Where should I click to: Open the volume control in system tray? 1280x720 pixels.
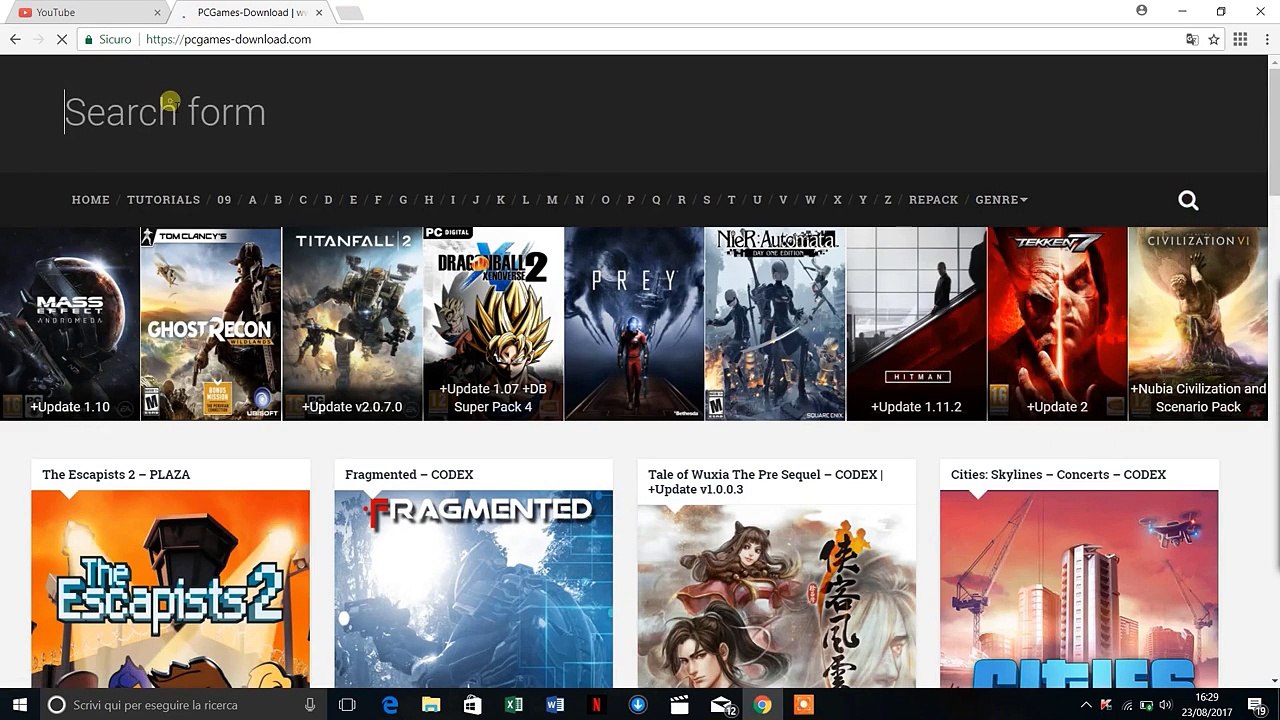point(1165,705)
